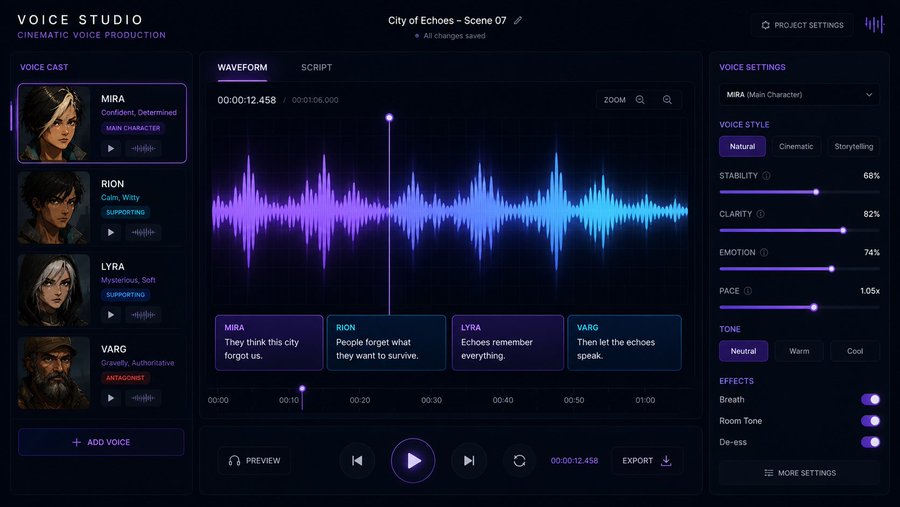Click the timeline playhead marker near 00:10
900x507 pixels.
pos(302,389)
